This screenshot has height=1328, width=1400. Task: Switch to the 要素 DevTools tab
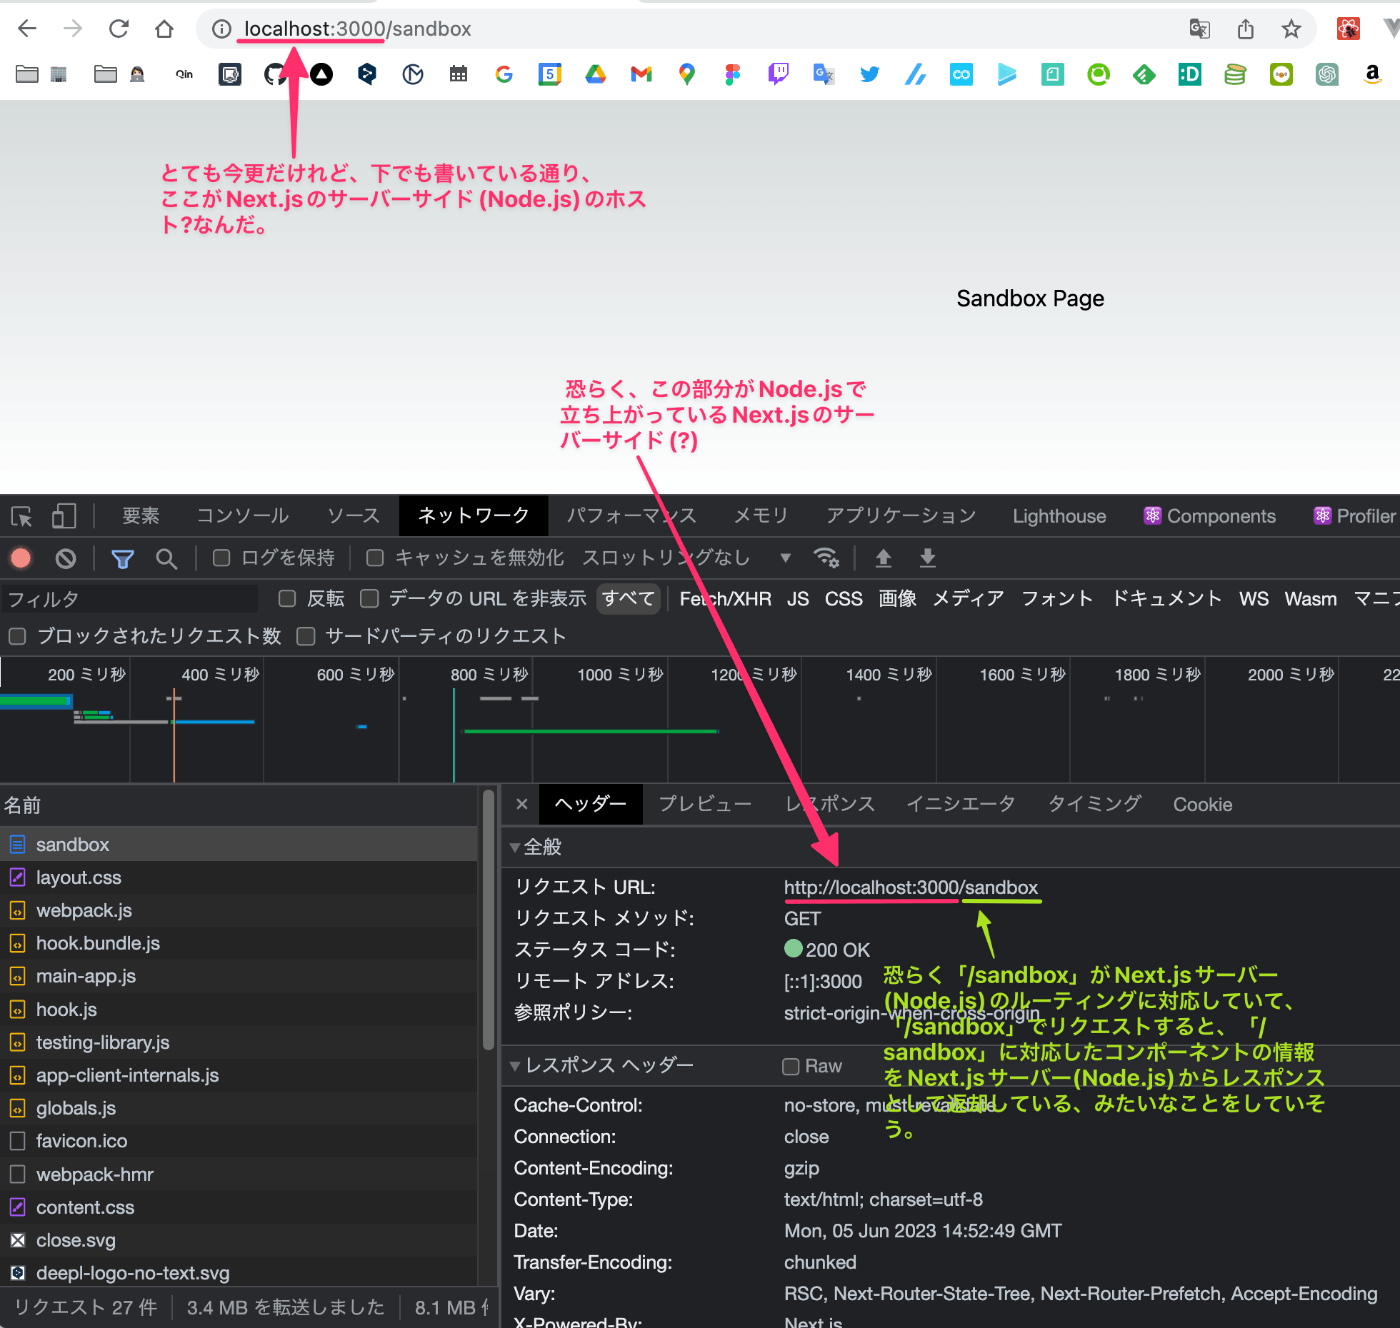tap(141, 516)
